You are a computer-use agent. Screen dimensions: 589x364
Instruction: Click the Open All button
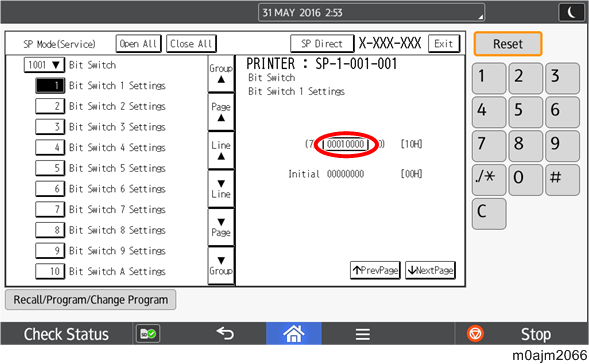[138, 44]
